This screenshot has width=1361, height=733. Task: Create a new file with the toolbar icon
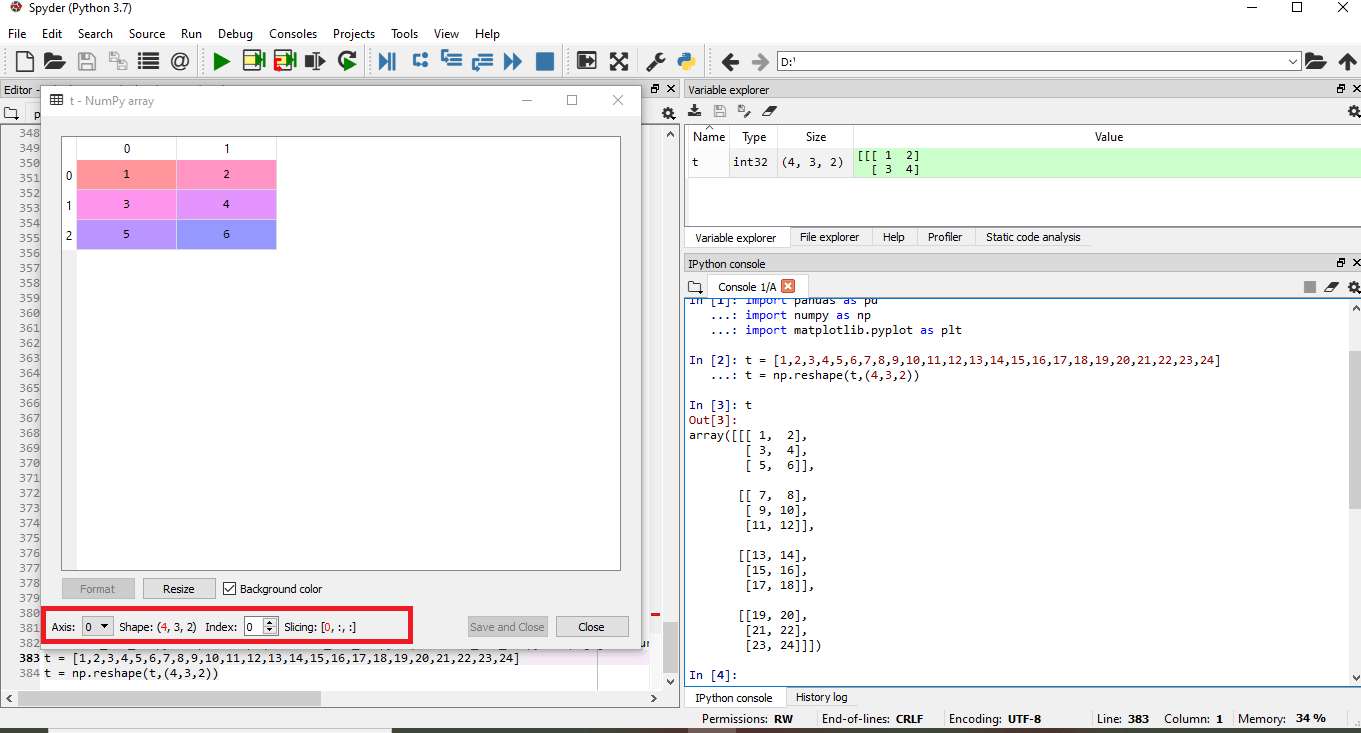(x=24, y=62)
